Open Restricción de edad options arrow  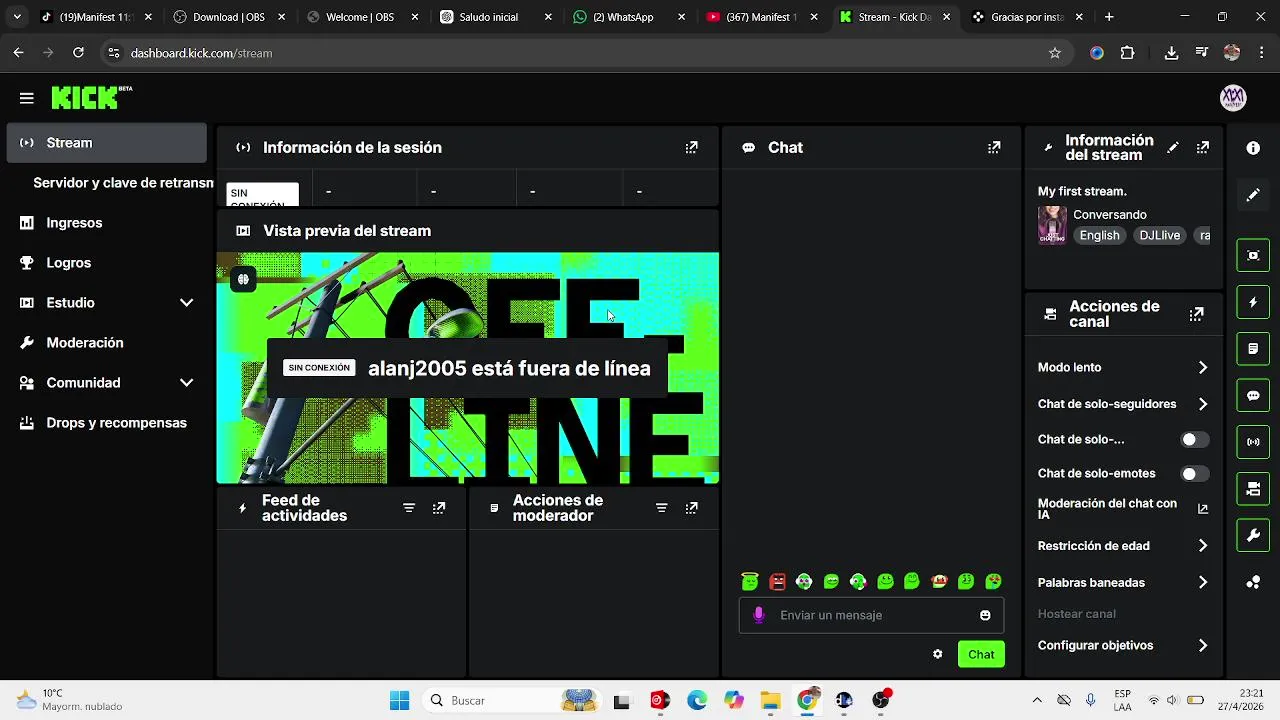(x=1203, y=546)
